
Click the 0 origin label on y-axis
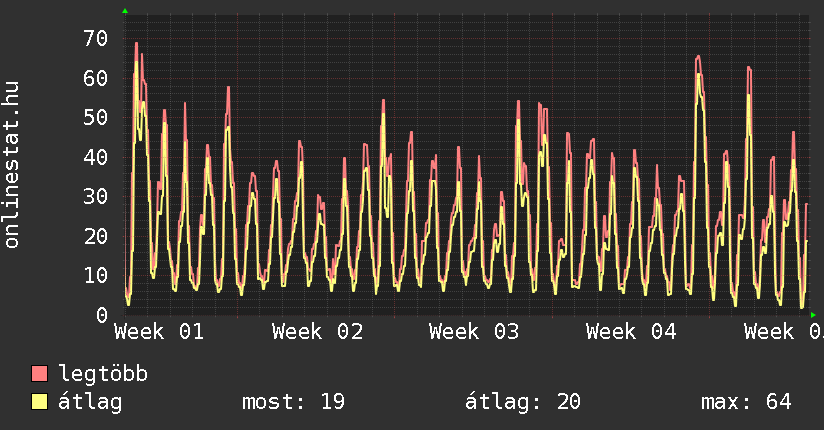pos(101,315)
